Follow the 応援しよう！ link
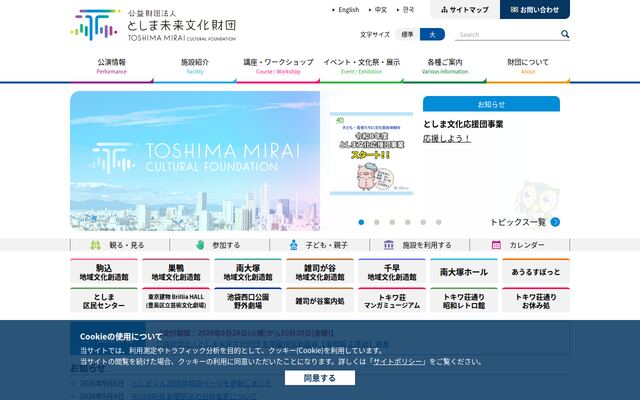Viewport: 640px width, 400px height. click(447, 139)
